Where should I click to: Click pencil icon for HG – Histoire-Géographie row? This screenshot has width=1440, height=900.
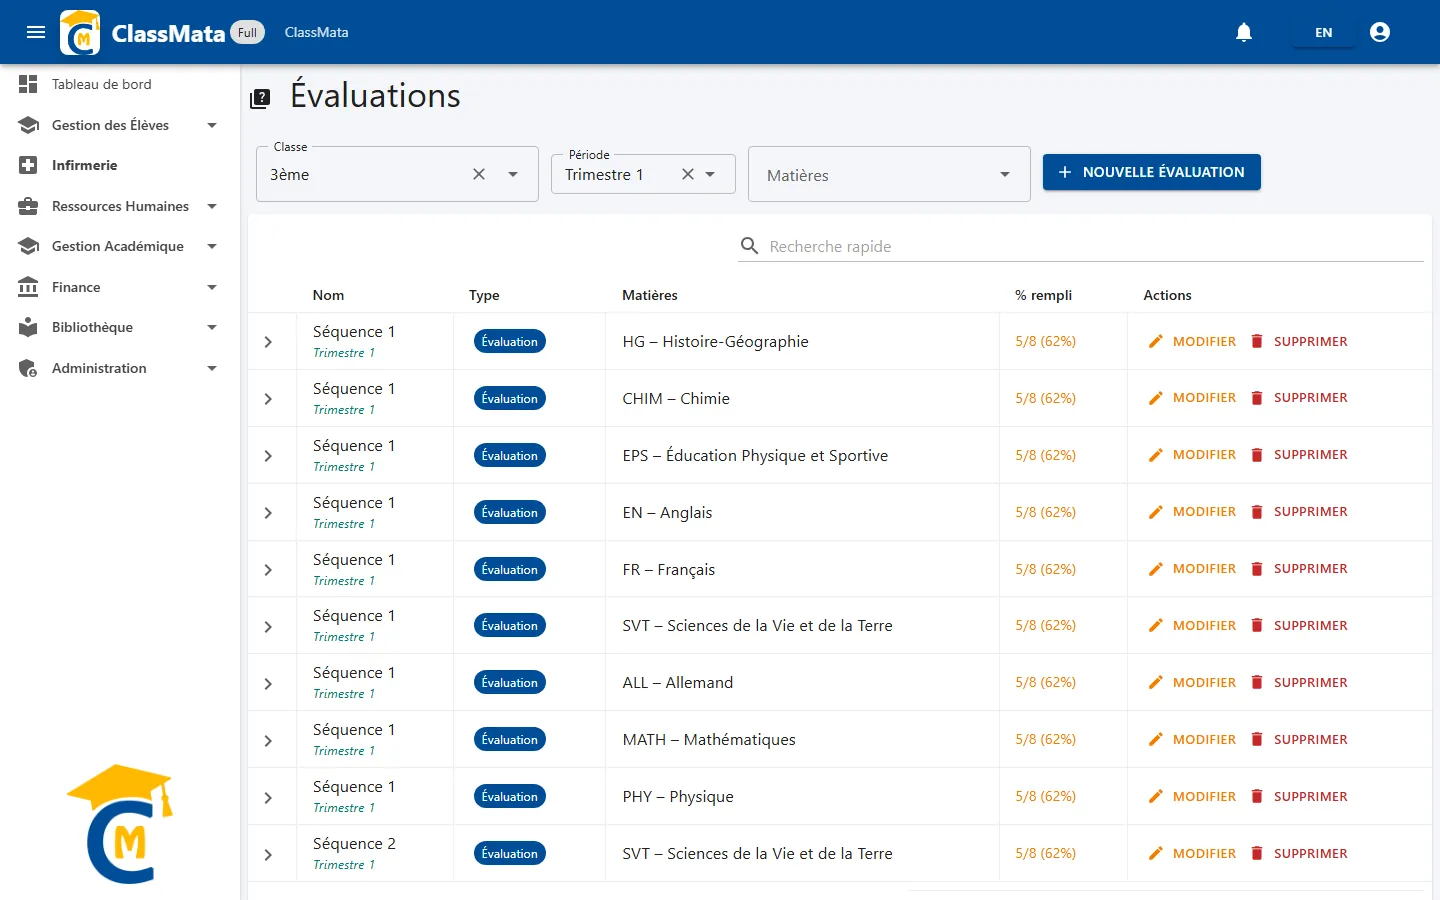[x=1156, y=341]
